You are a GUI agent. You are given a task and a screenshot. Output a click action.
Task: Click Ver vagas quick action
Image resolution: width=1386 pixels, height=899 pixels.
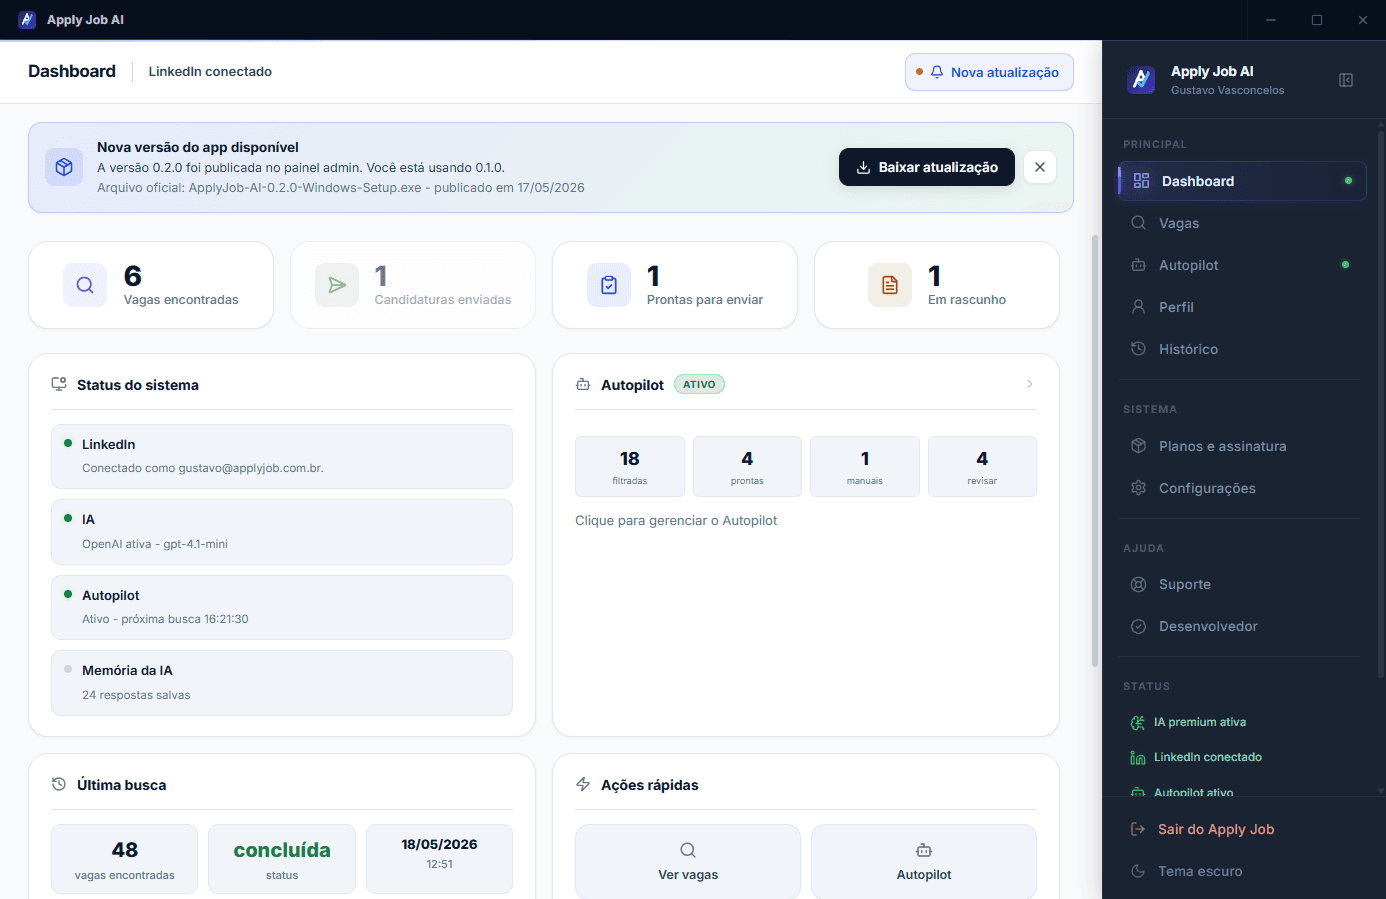click(688, 861)
